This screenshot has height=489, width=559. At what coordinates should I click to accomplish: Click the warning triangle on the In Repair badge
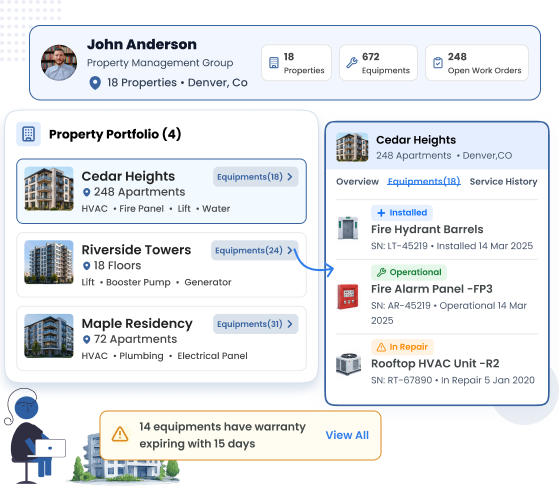coord(381,347)
